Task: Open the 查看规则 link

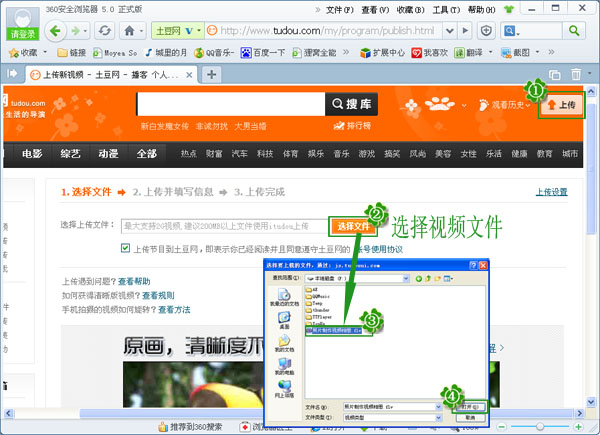Action: (158, 295)
